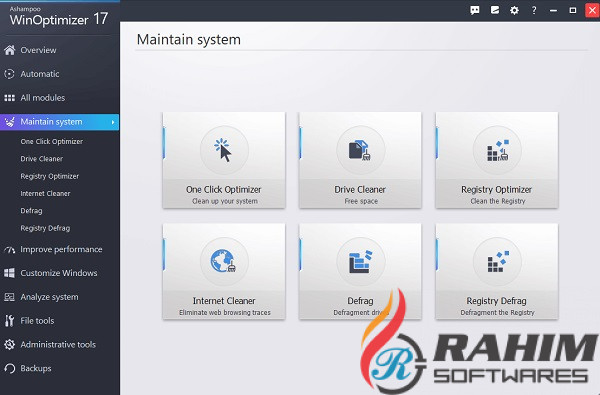Viewport: 600px width, 395px height.
Task: Launch Drive Cleaner tile label
Action: coord(360,189)
